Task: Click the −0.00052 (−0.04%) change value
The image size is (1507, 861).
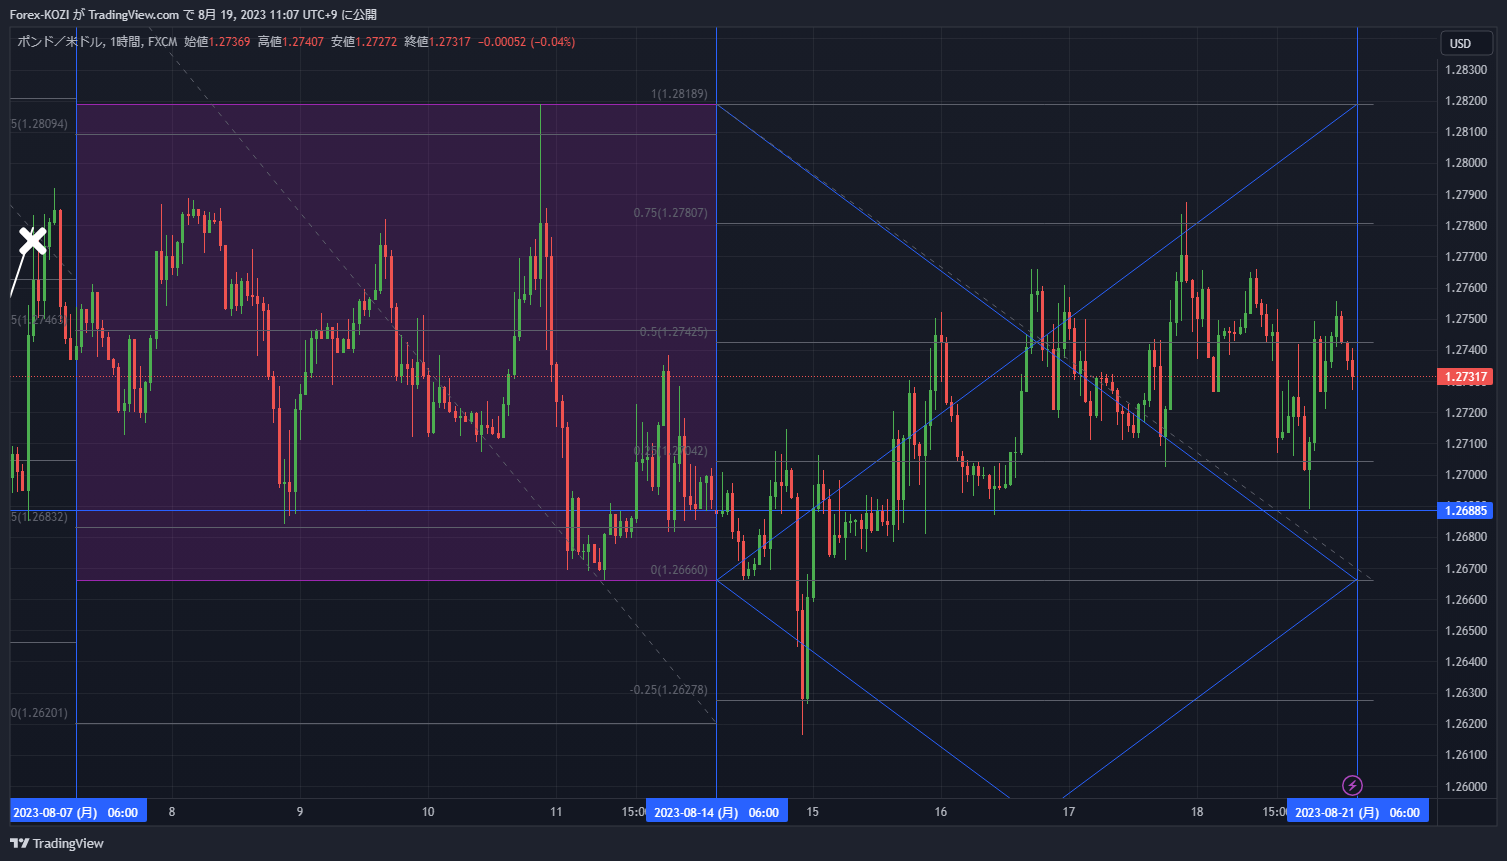Action: 526,42
